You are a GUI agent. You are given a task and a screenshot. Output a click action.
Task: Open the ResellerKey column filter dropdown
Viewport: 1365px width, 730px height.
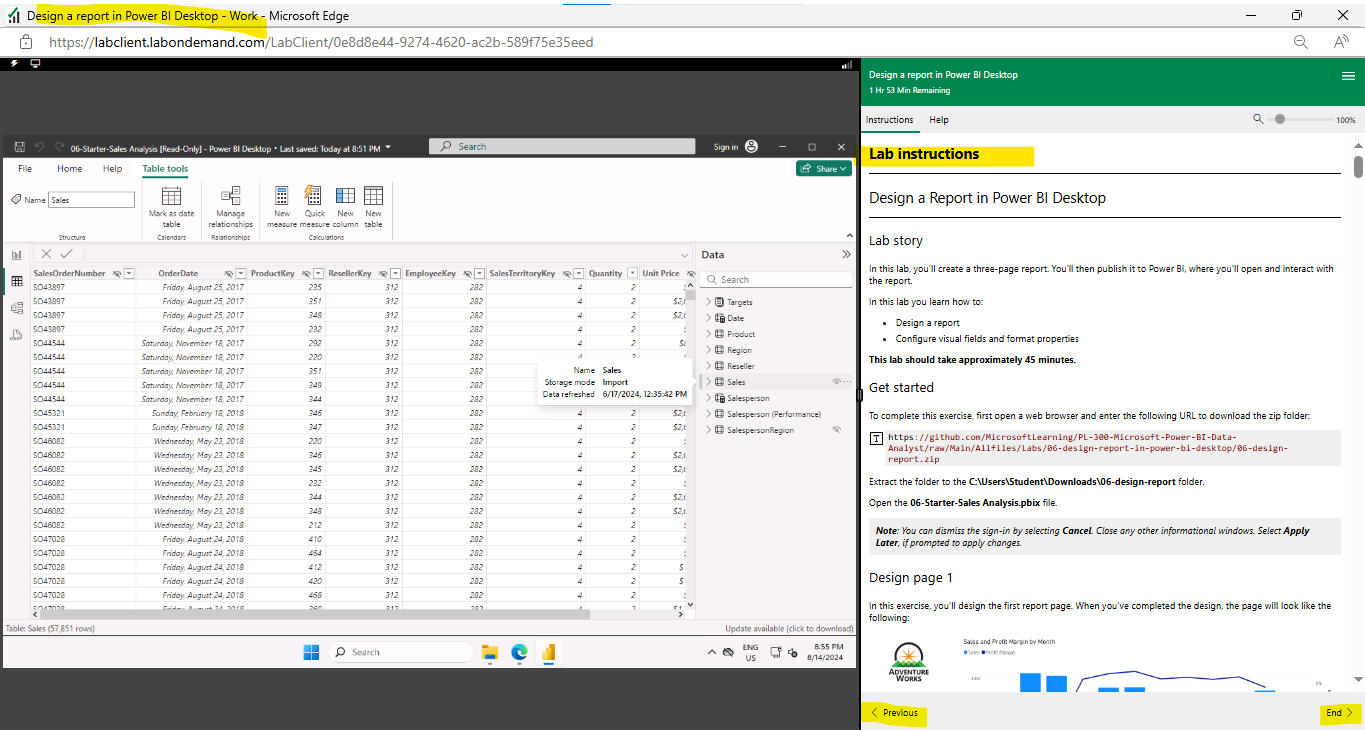coord(395,273)
